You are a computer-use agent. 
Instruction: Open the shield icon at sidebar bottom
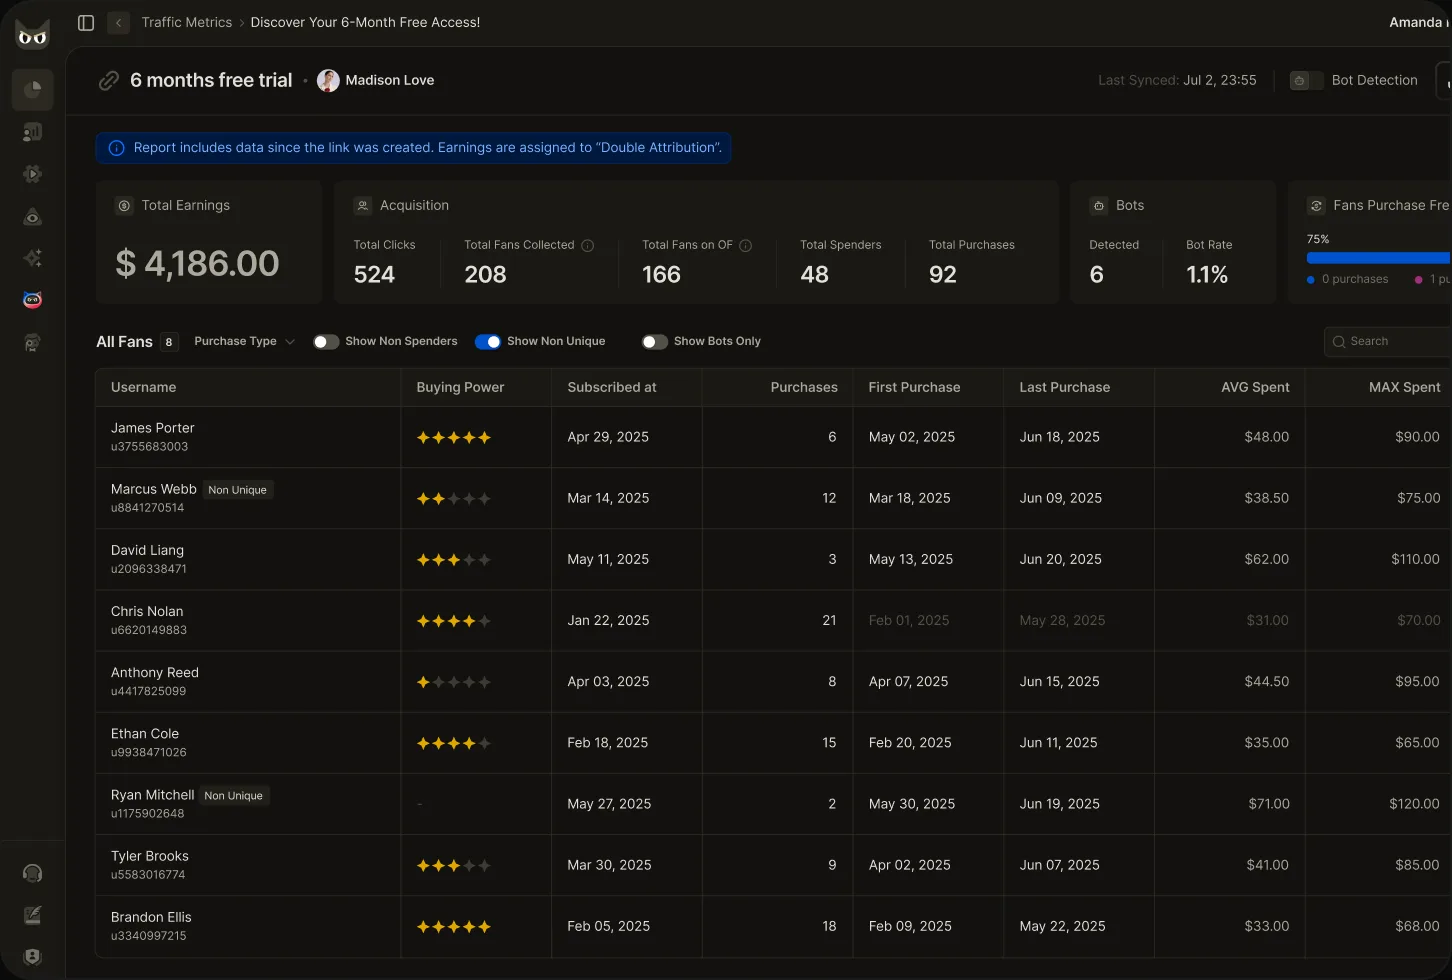[x=32, y=957]
